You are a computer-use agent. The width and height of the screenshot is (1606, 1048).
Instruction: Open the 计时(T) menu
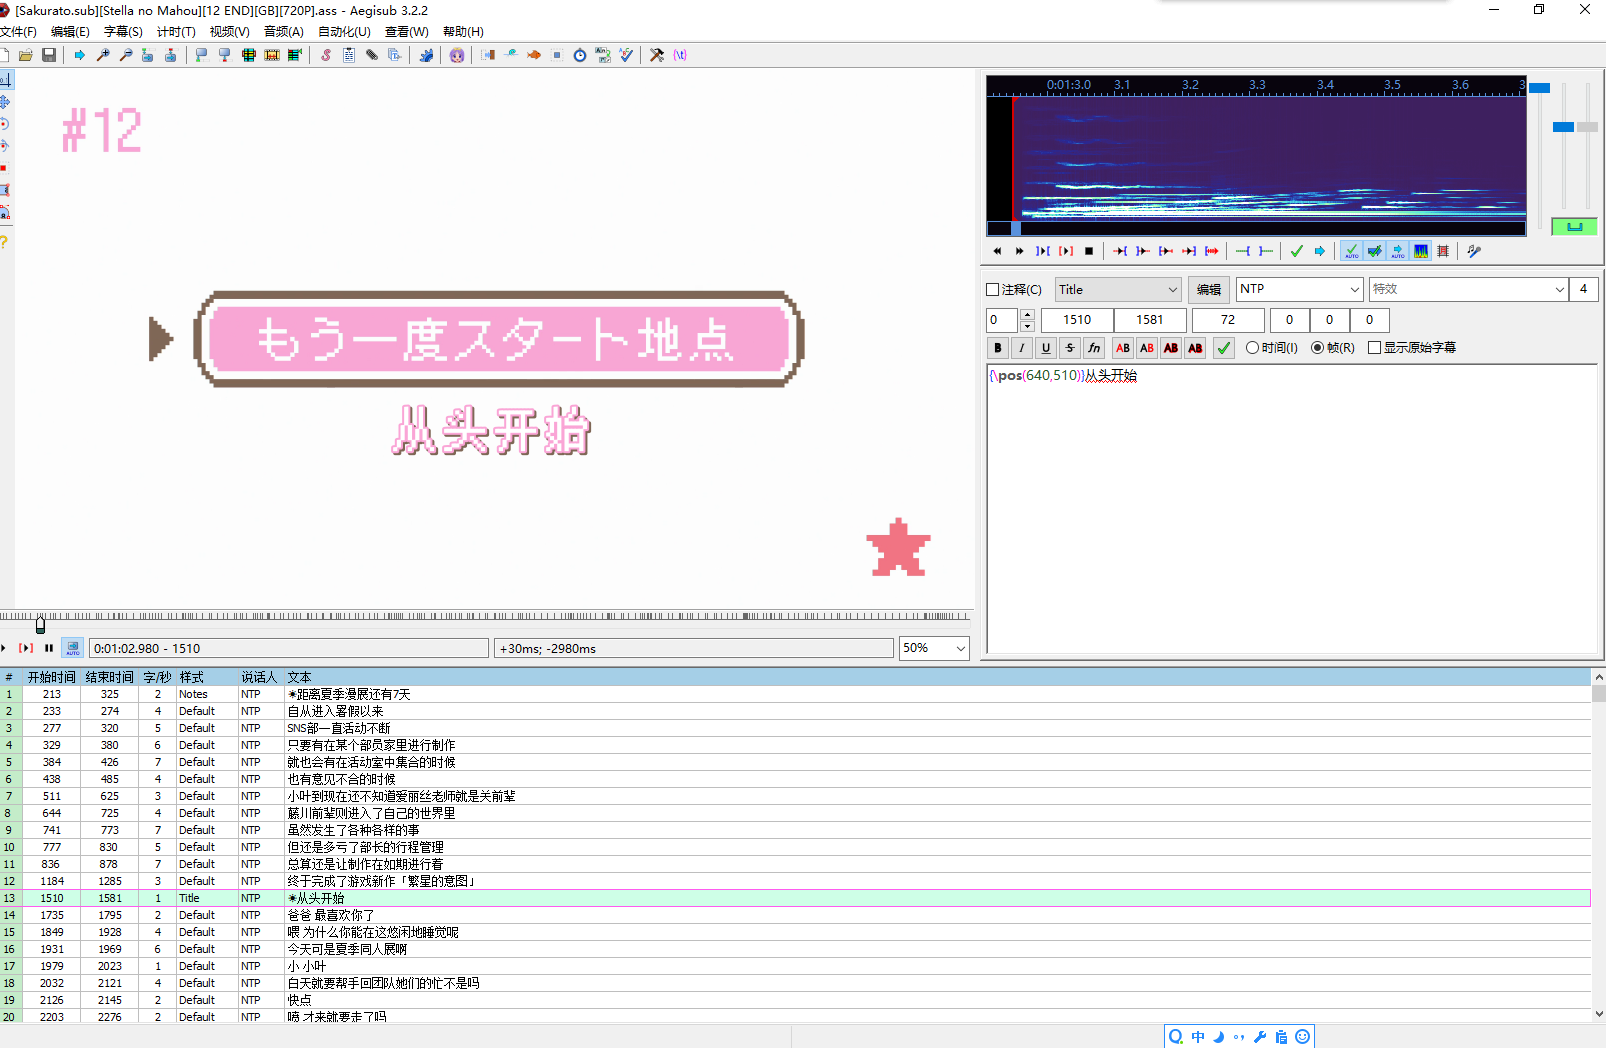[x=176, y=32]
